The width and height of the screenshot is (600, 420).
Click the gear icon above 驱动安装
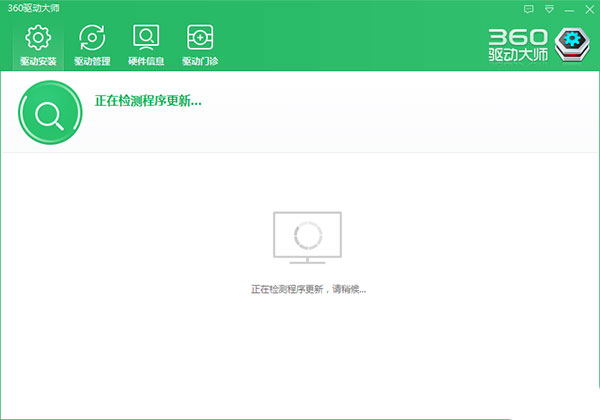pos(38,37)
